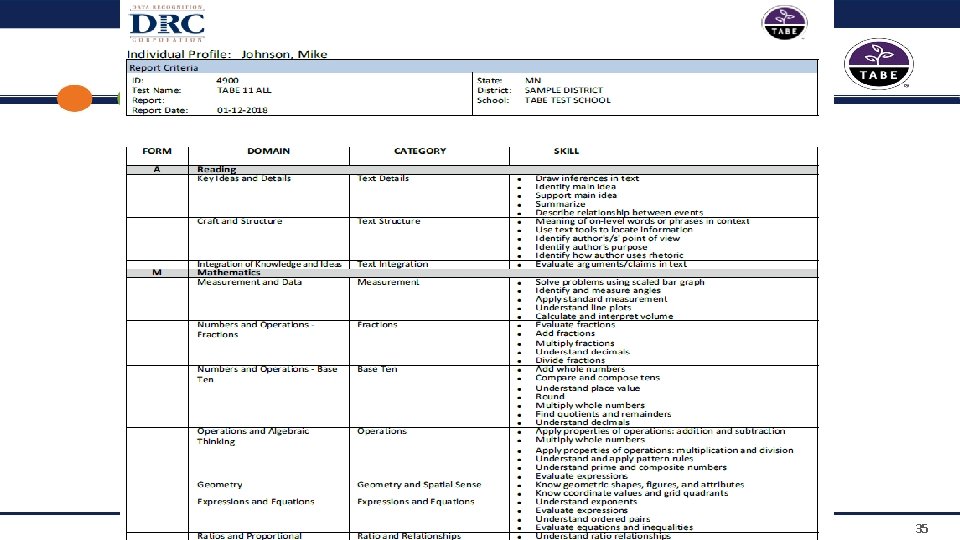Image resolution: width=960 pixels, height=540 pixels.
Task: Click the DRC corporation logo
Action: pos(167,23)
